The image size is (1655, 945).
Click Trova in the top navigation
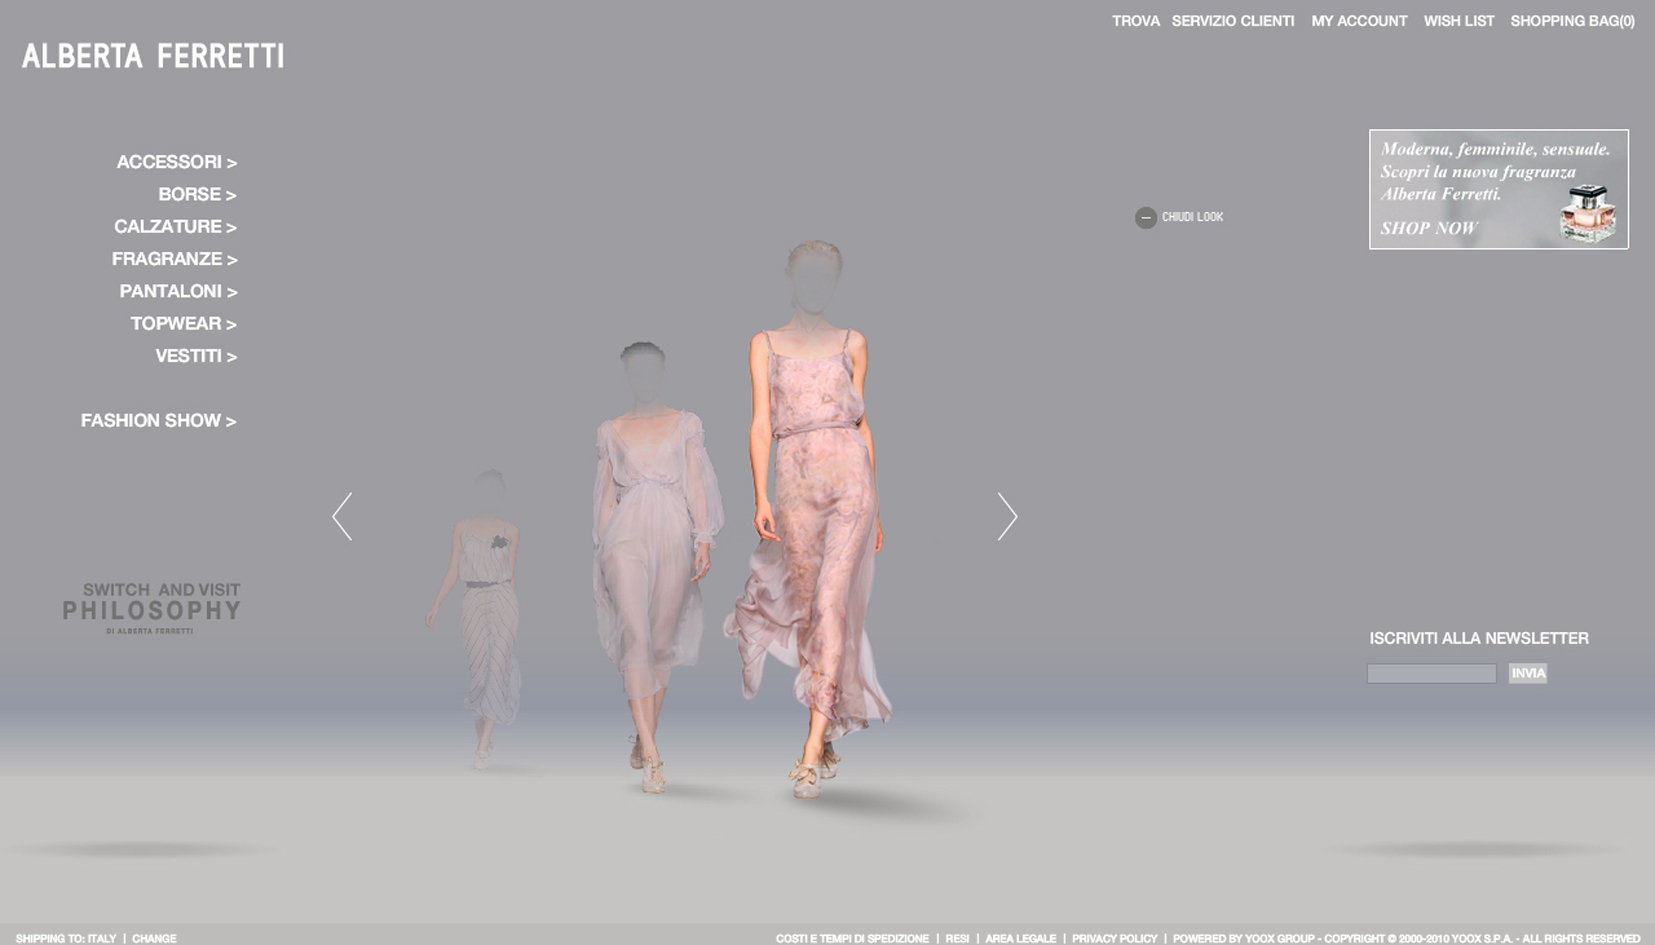pyautogui.click(x=1135, y=21)
